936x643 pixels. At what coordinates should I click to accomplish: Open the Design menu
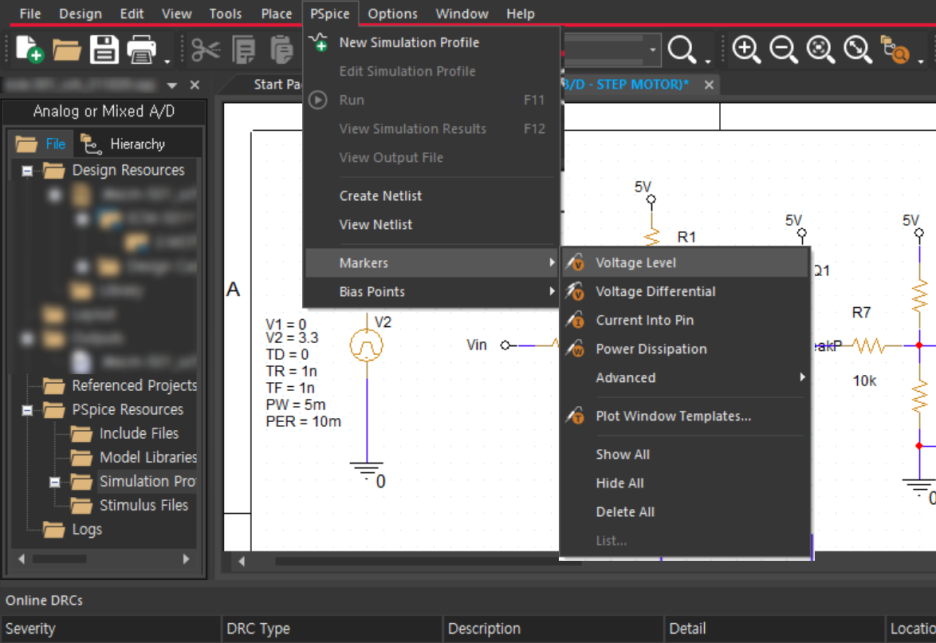pyautogui.click(x=80, y=14)
